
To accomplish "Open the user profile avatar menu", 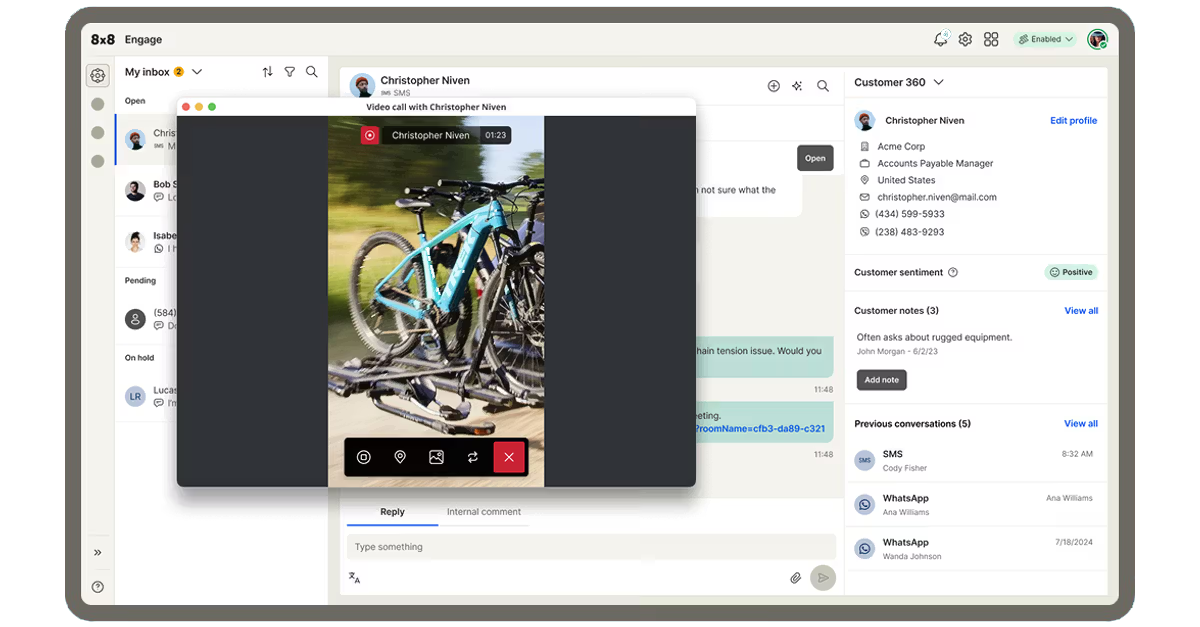I will [1098, 39].
